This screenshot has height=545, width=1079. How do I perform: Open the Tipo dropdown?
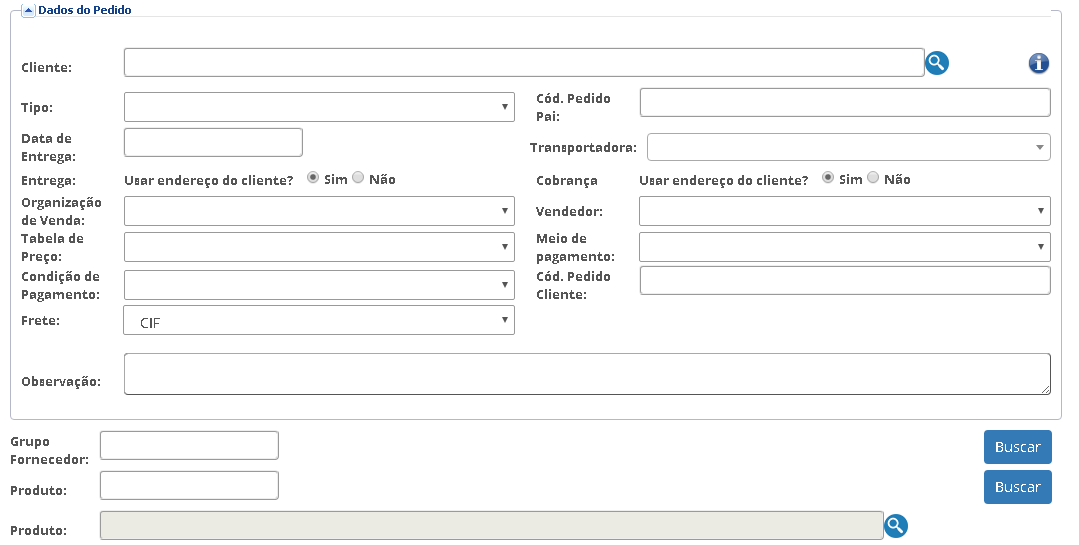[x=319, y=107]
